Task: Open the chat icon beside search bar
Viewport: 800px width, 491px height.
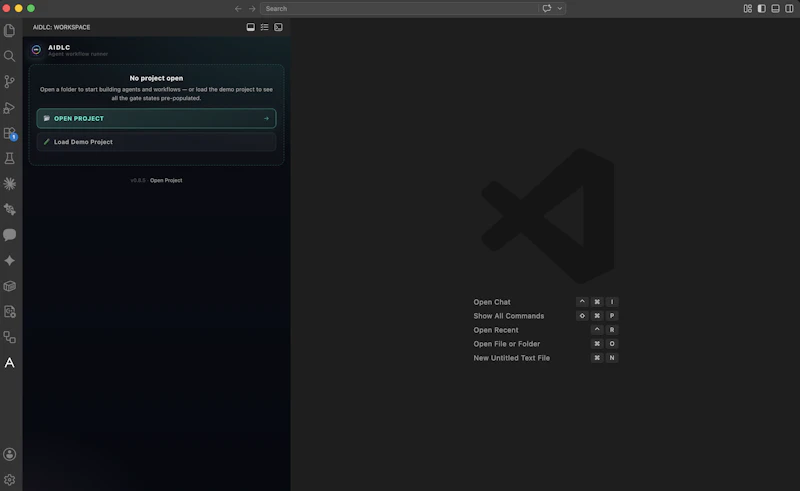Action: (546, 9)
